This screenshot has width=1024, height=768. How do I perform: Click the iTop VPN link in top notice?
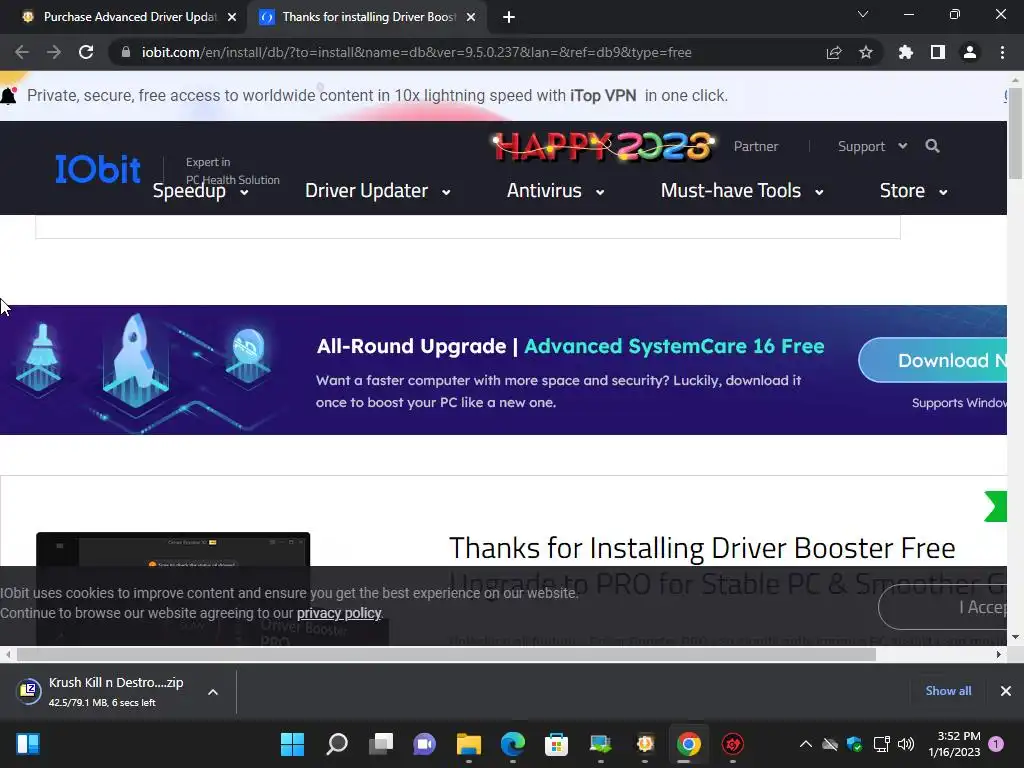click(603, 95)
